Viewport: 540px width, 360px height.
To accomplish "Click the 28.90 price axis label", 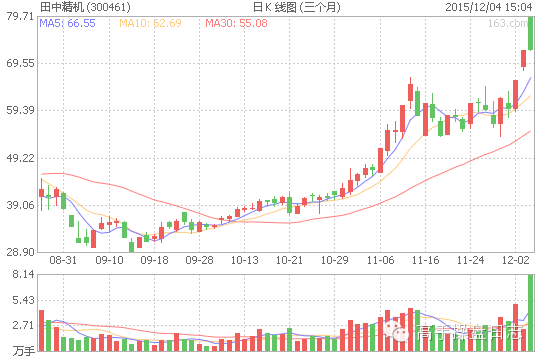I will click(x=20, y=252).
